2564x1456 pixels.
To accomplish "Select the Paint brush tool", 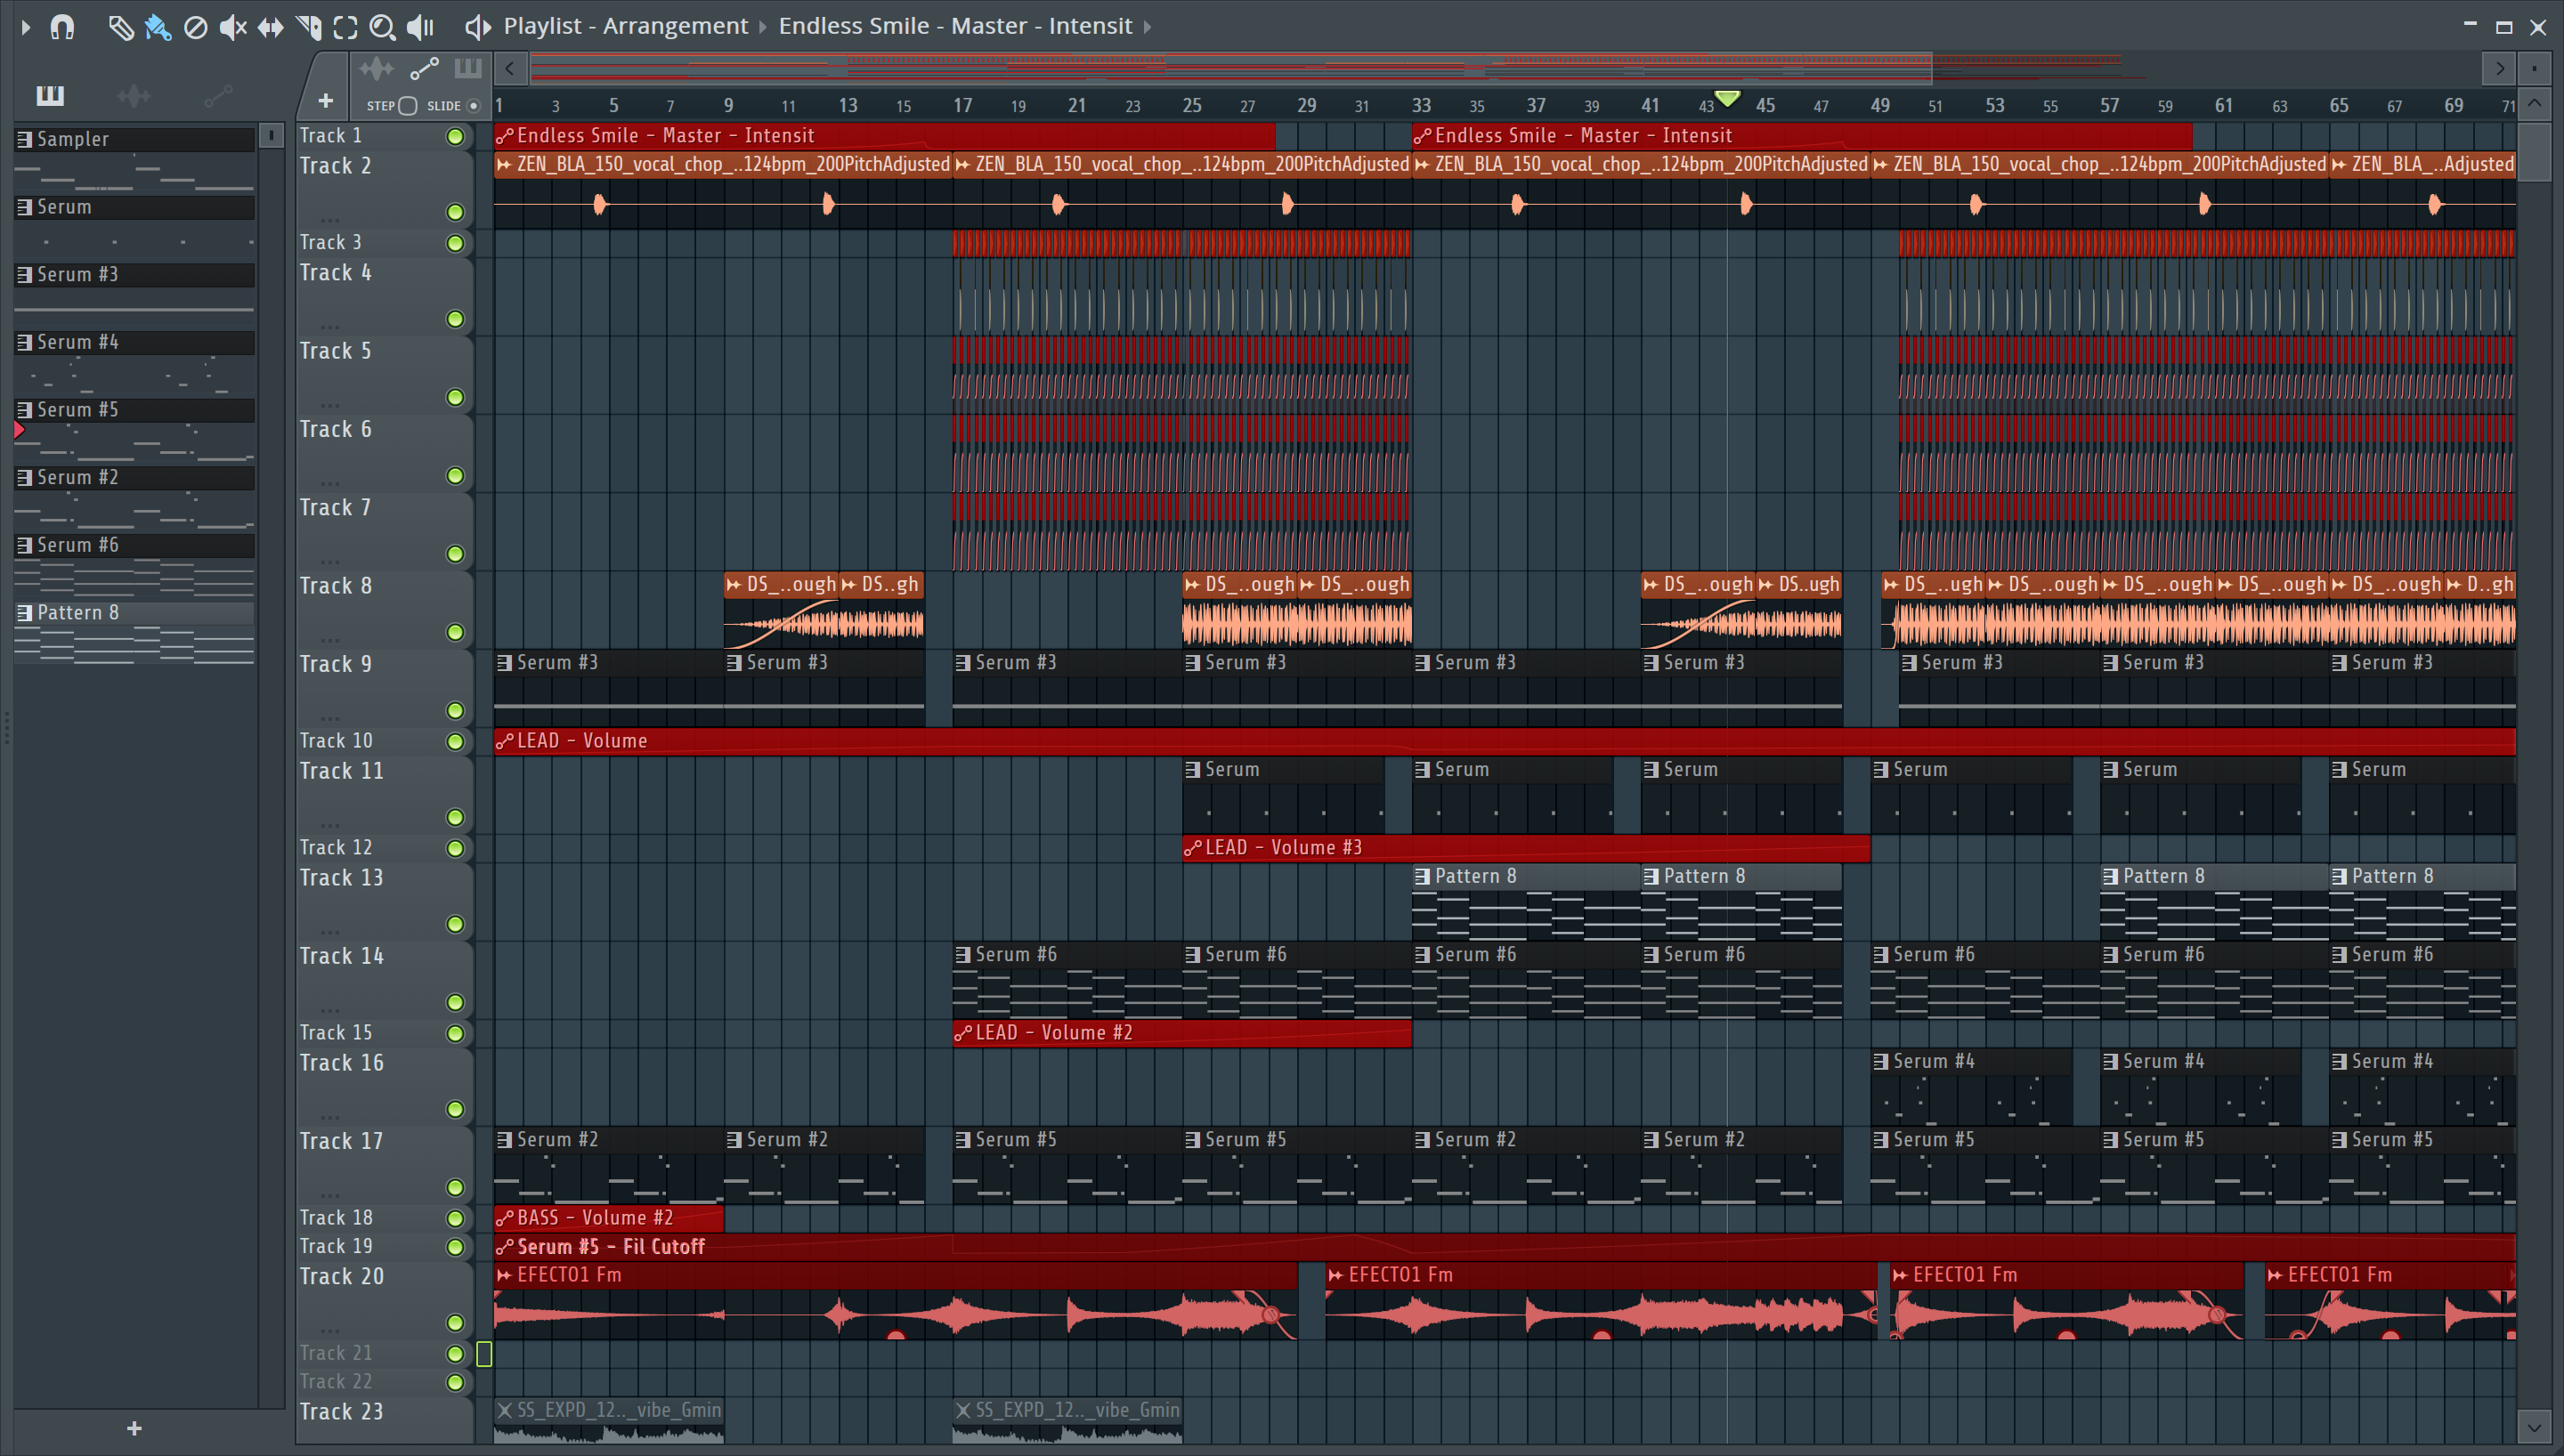I will 157,27.
